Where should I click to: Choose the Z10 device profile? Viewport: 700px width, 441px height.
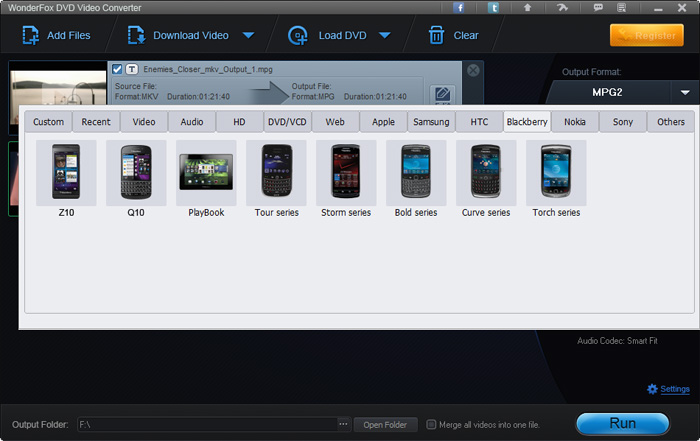click(x=66, y=179)
